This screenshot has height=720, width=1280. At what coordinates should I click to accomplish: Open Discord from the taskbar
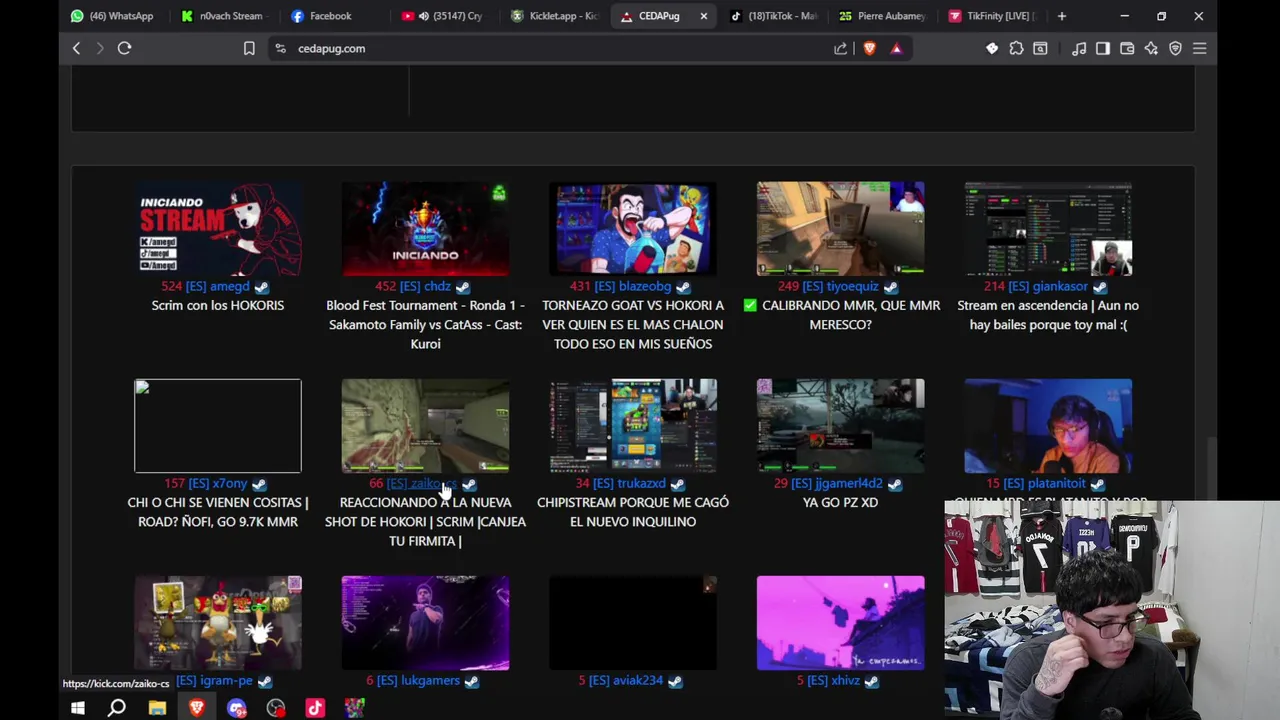[236, 708]
